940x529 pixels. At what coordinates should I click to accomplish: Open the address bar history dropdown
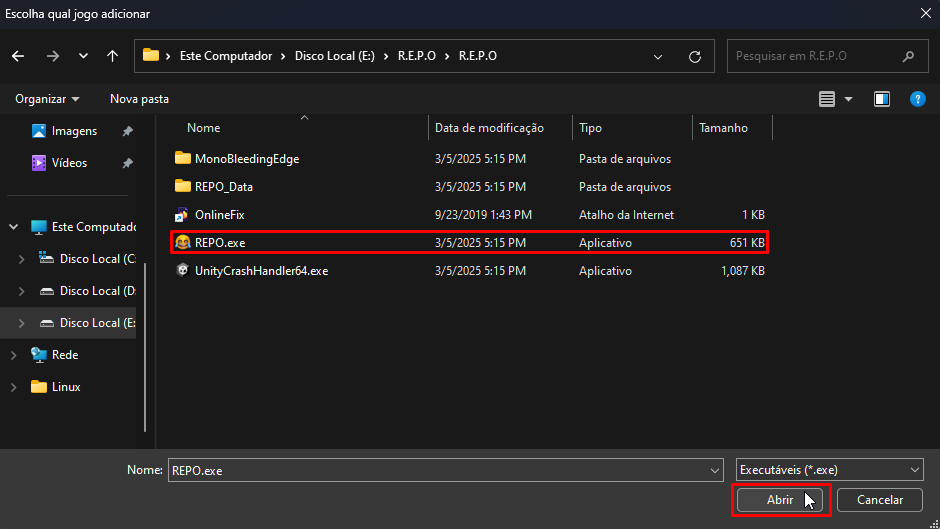click(657, 57)
